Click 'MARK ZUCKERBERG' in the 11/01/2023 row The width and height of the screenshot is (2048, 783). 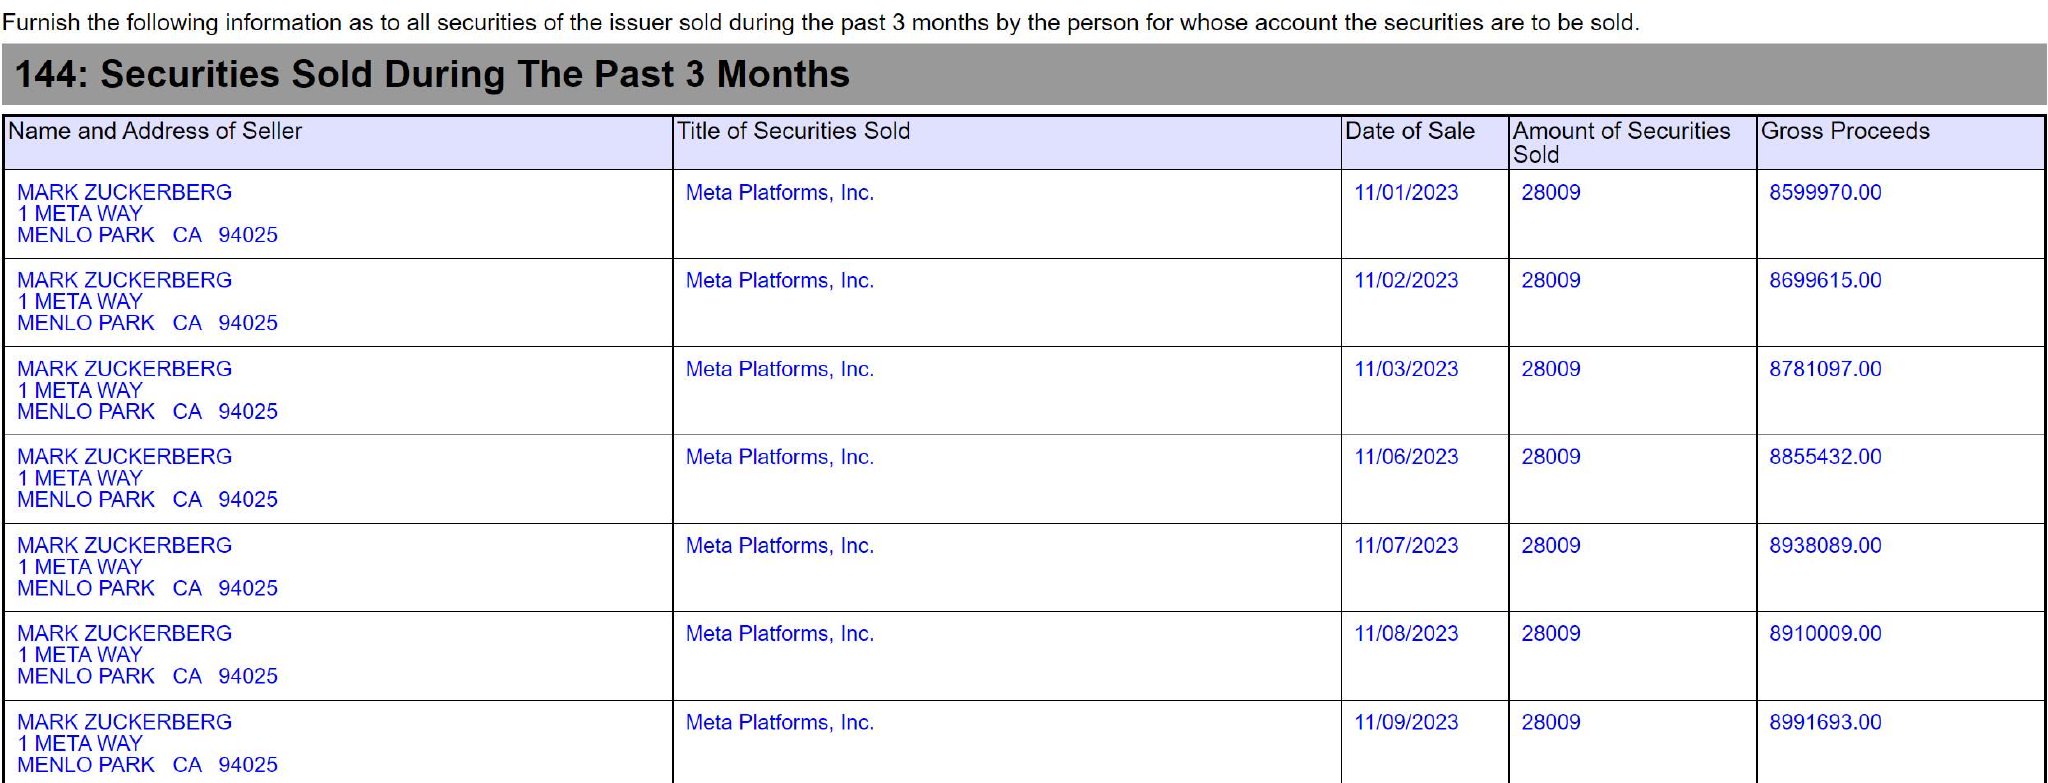pos(124,193)
